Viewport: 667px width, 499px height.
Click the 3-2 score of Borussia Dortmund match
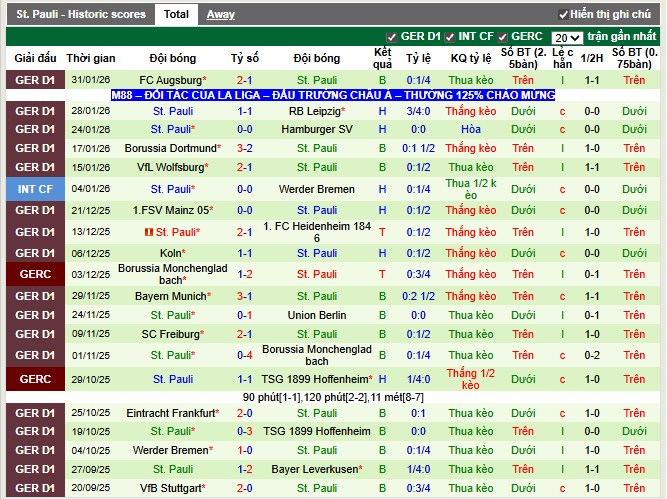pyautogui.click(x=245, y=148)
